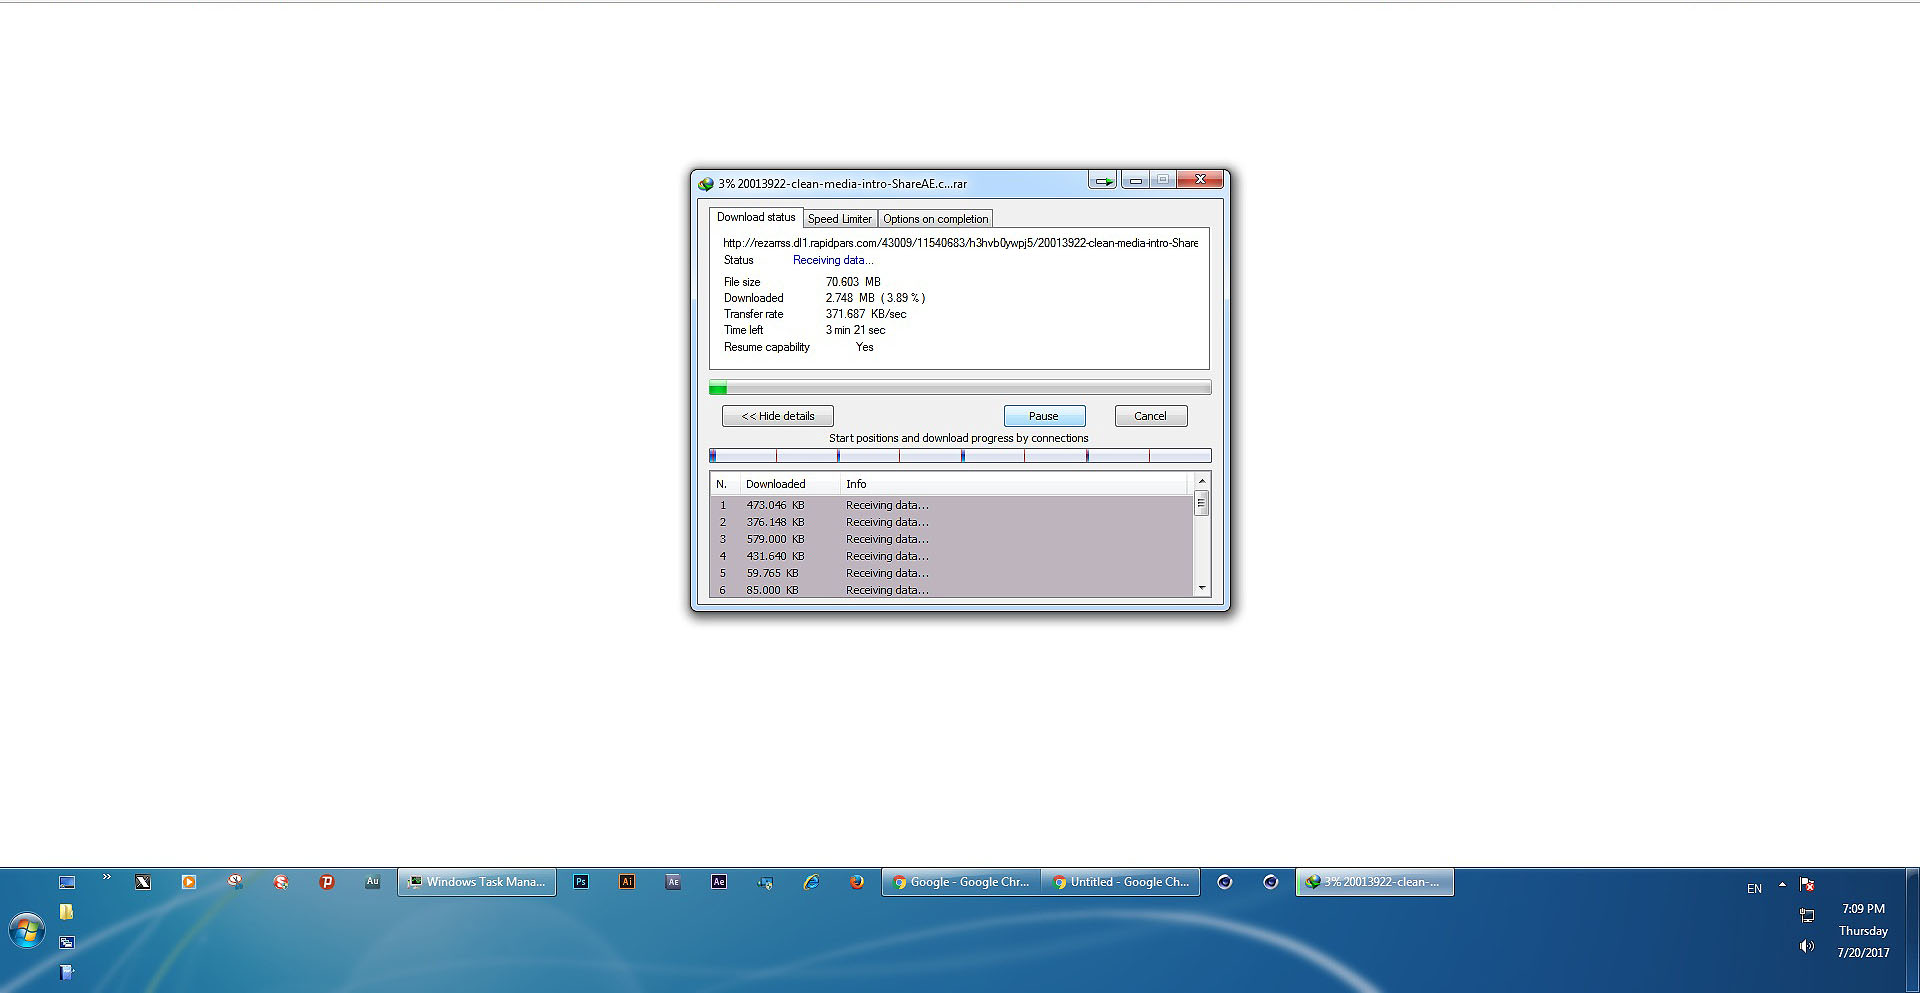Click the connections list scroll down arrow

click(x=1202, y=588)
